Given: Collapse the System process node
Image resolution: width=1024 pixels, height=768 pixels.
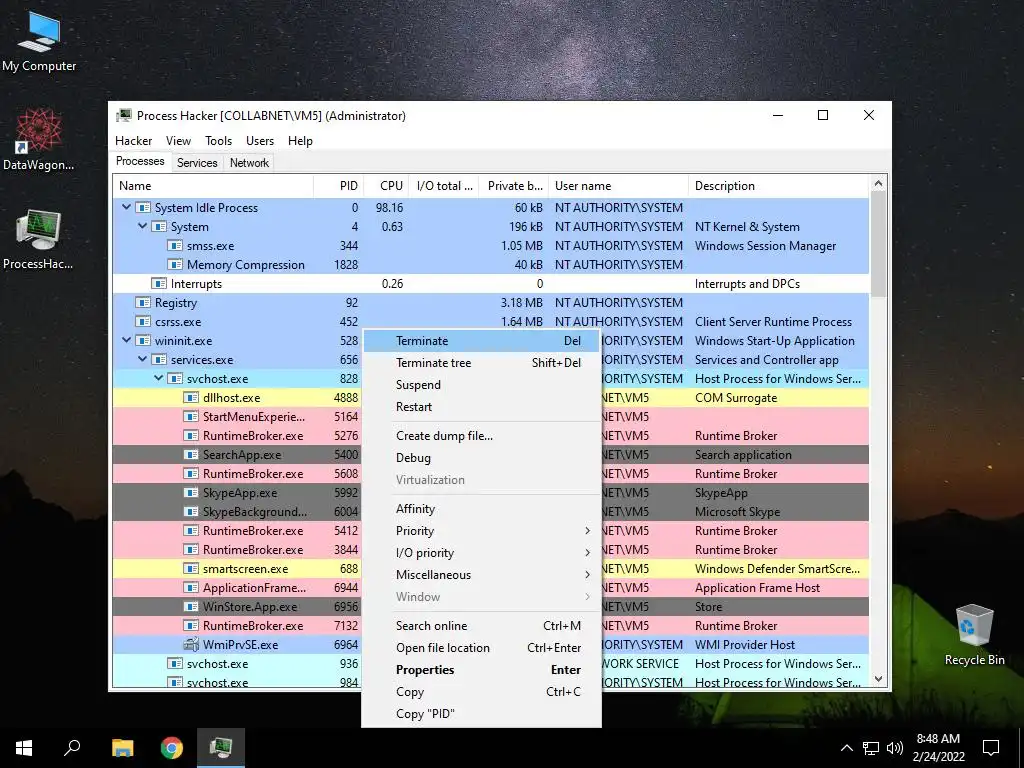Looking at the screenshot, I should click(142, 226).
